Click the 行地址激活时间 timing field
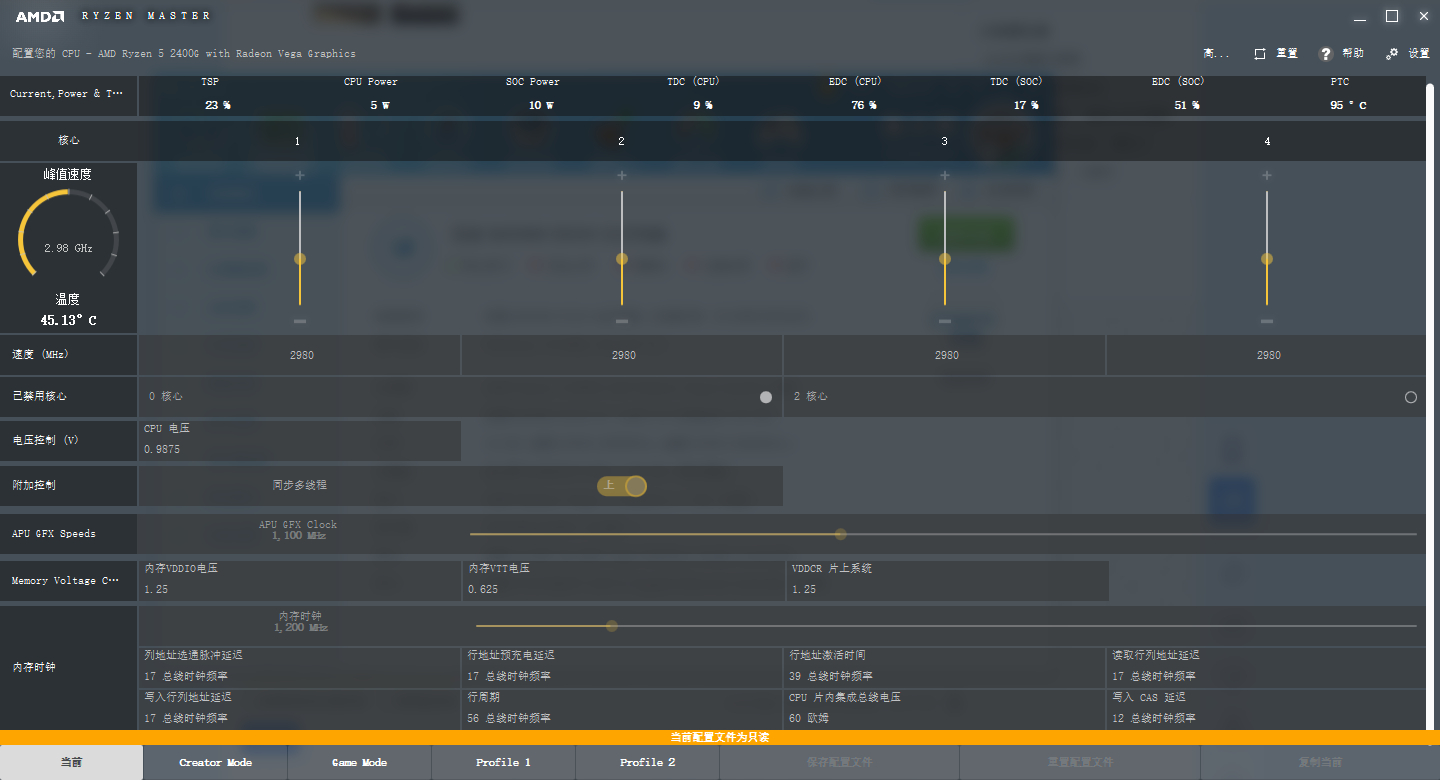Screen dimensions: 1440x780 946,667
